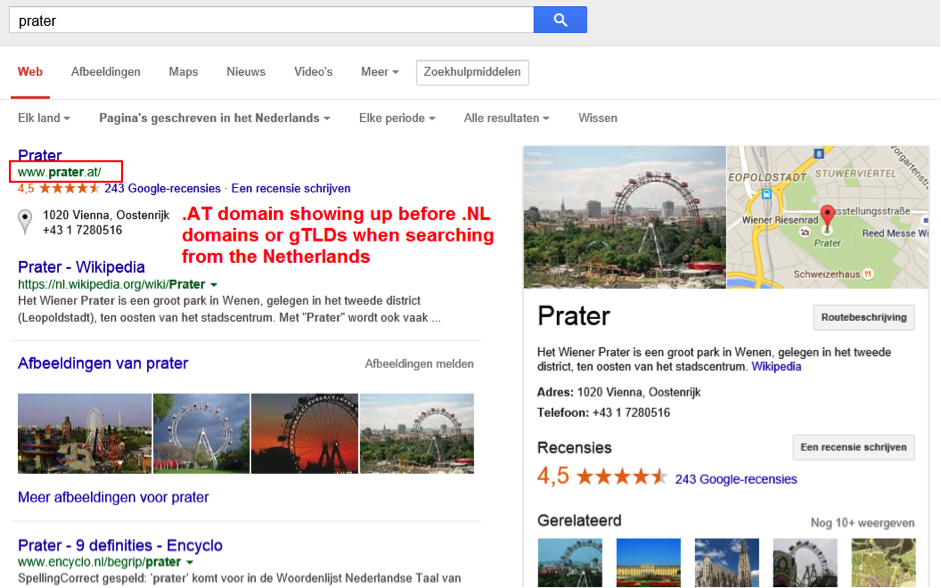Click the "Routebeschrijving" button
Viewport: 941px width, 588px height.
(862, 317)
